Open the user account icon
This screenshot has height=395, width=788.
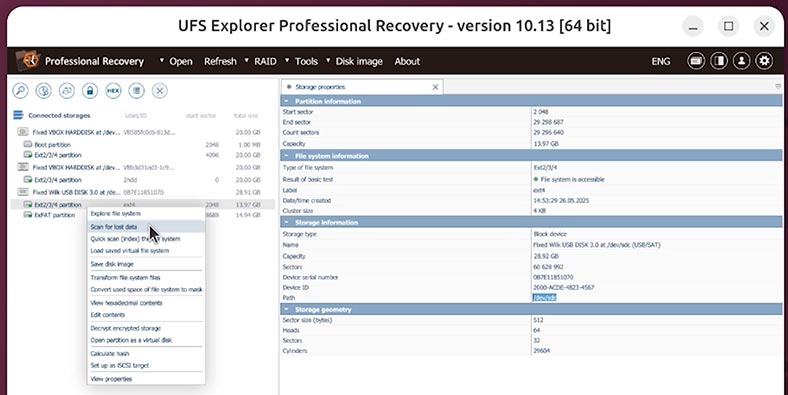click(x=741, y=61)
